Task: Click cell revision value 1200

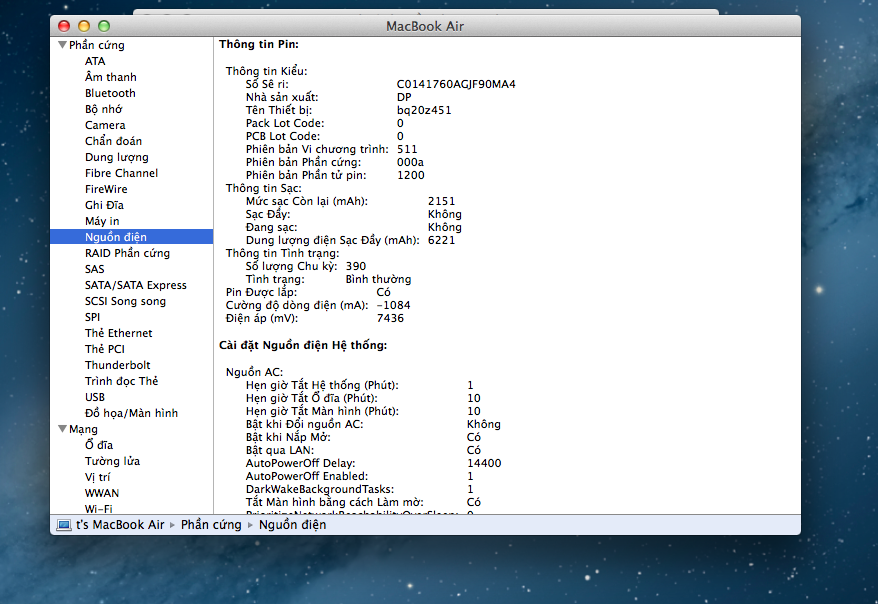Action: pos(410,175)
